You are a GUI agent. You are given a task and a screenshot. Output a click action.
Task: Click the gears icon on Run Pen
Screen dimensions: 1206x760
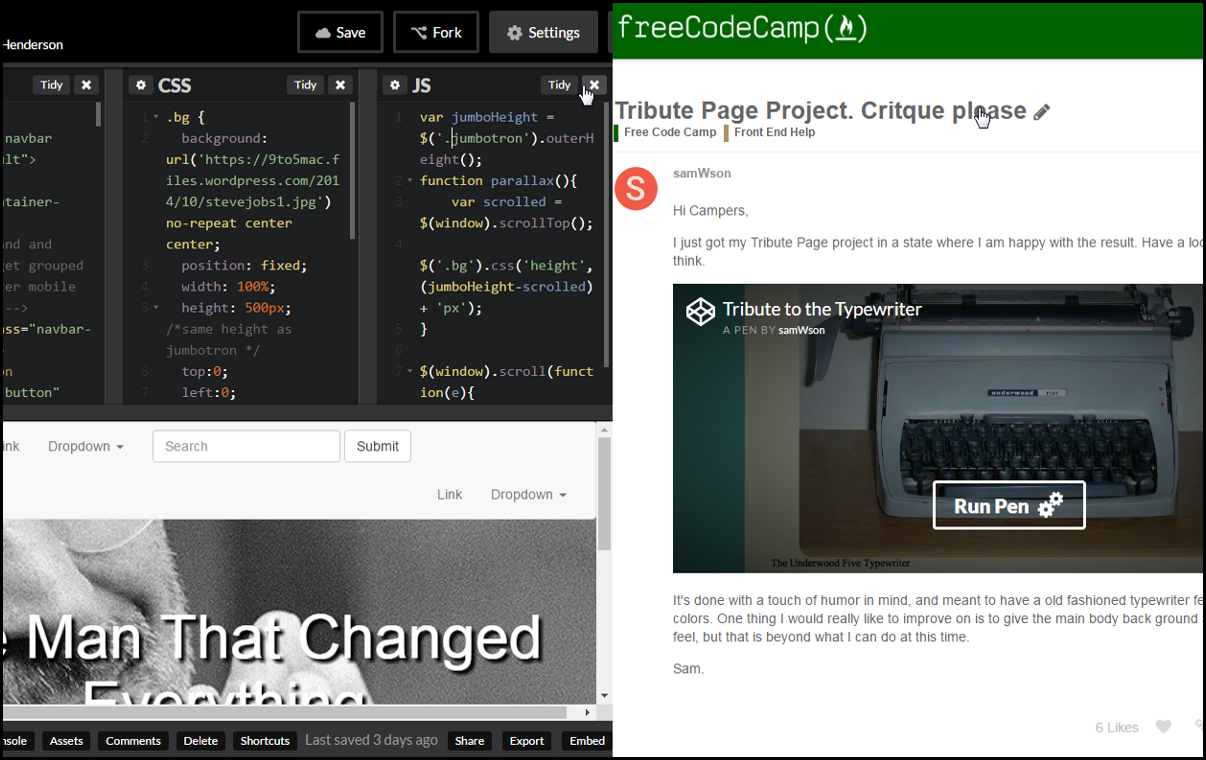tap(1049, 505)
